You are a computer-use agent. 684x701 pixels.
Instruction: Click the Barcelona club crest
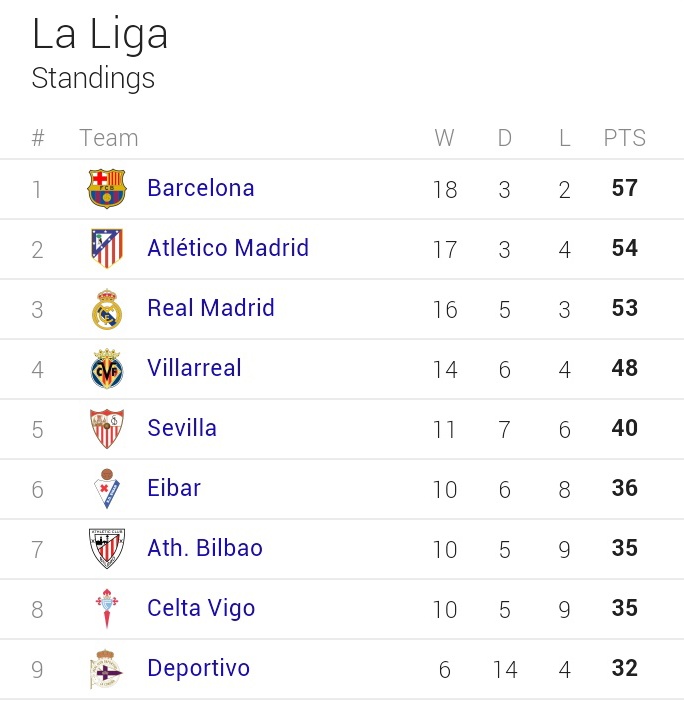coord(107,188)
